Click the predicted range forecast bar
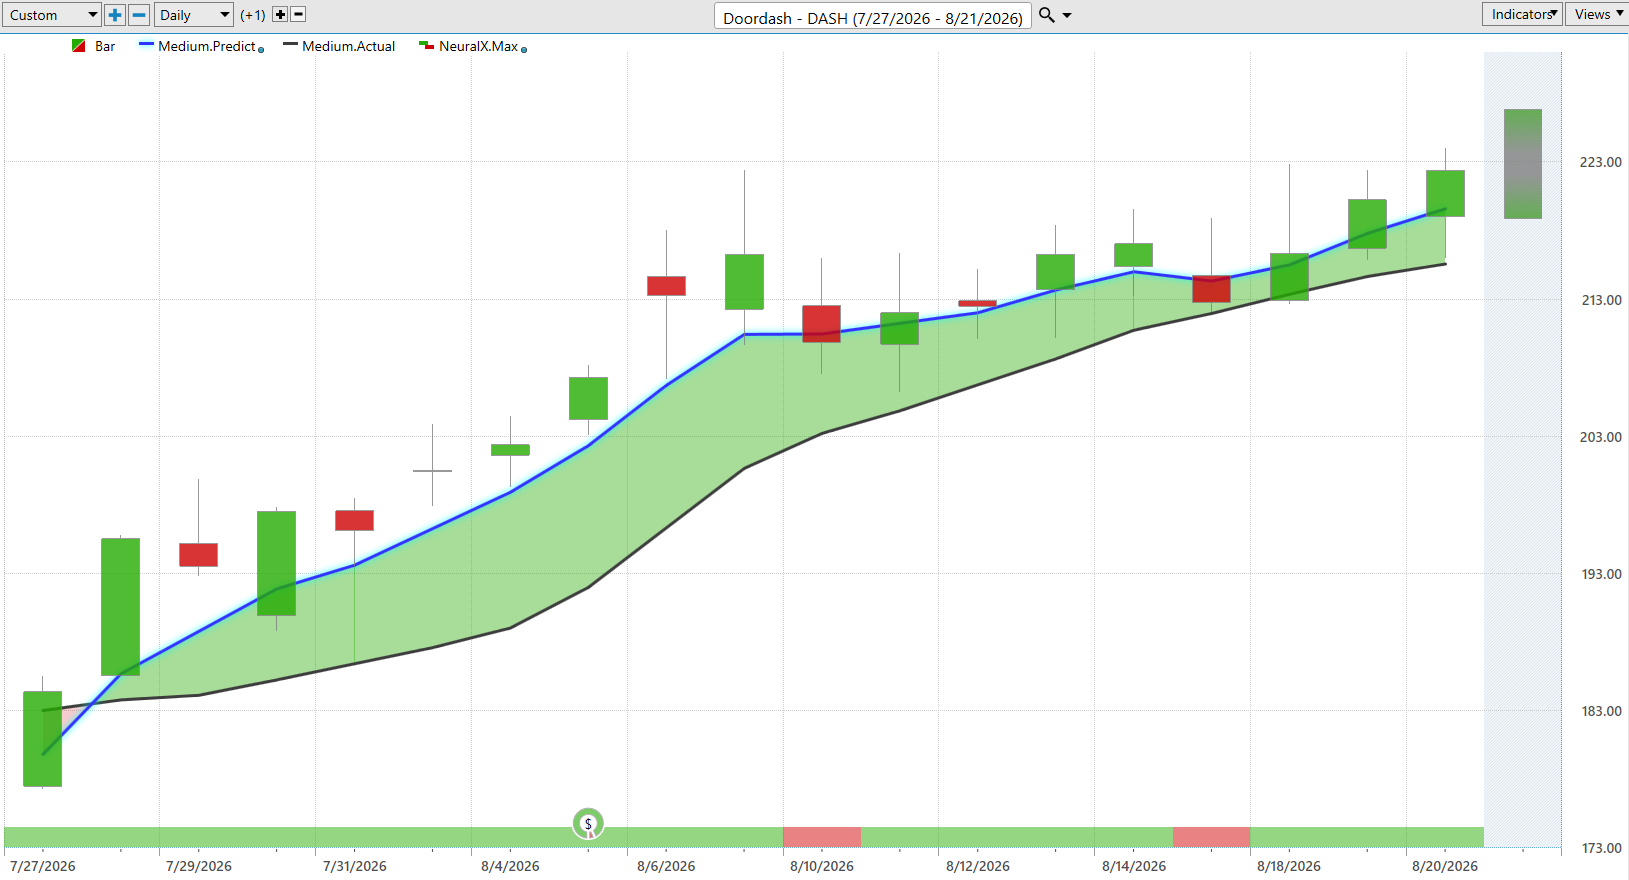The image size is (1629, 880). [1522, 164]
